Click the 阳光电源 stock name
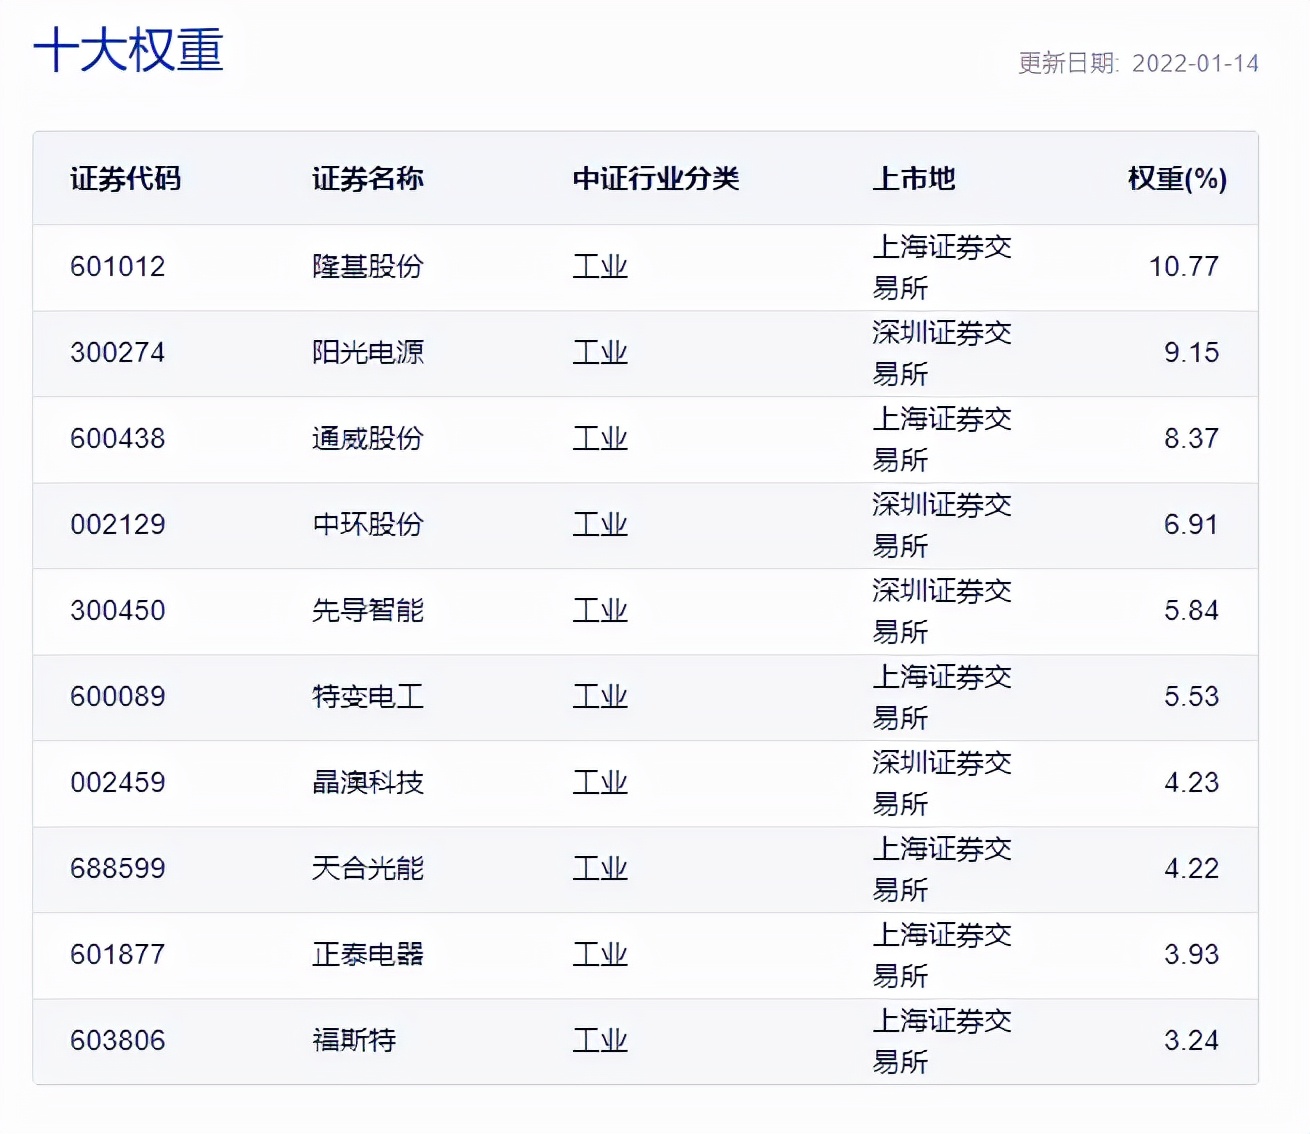 (x=368, y=353)
